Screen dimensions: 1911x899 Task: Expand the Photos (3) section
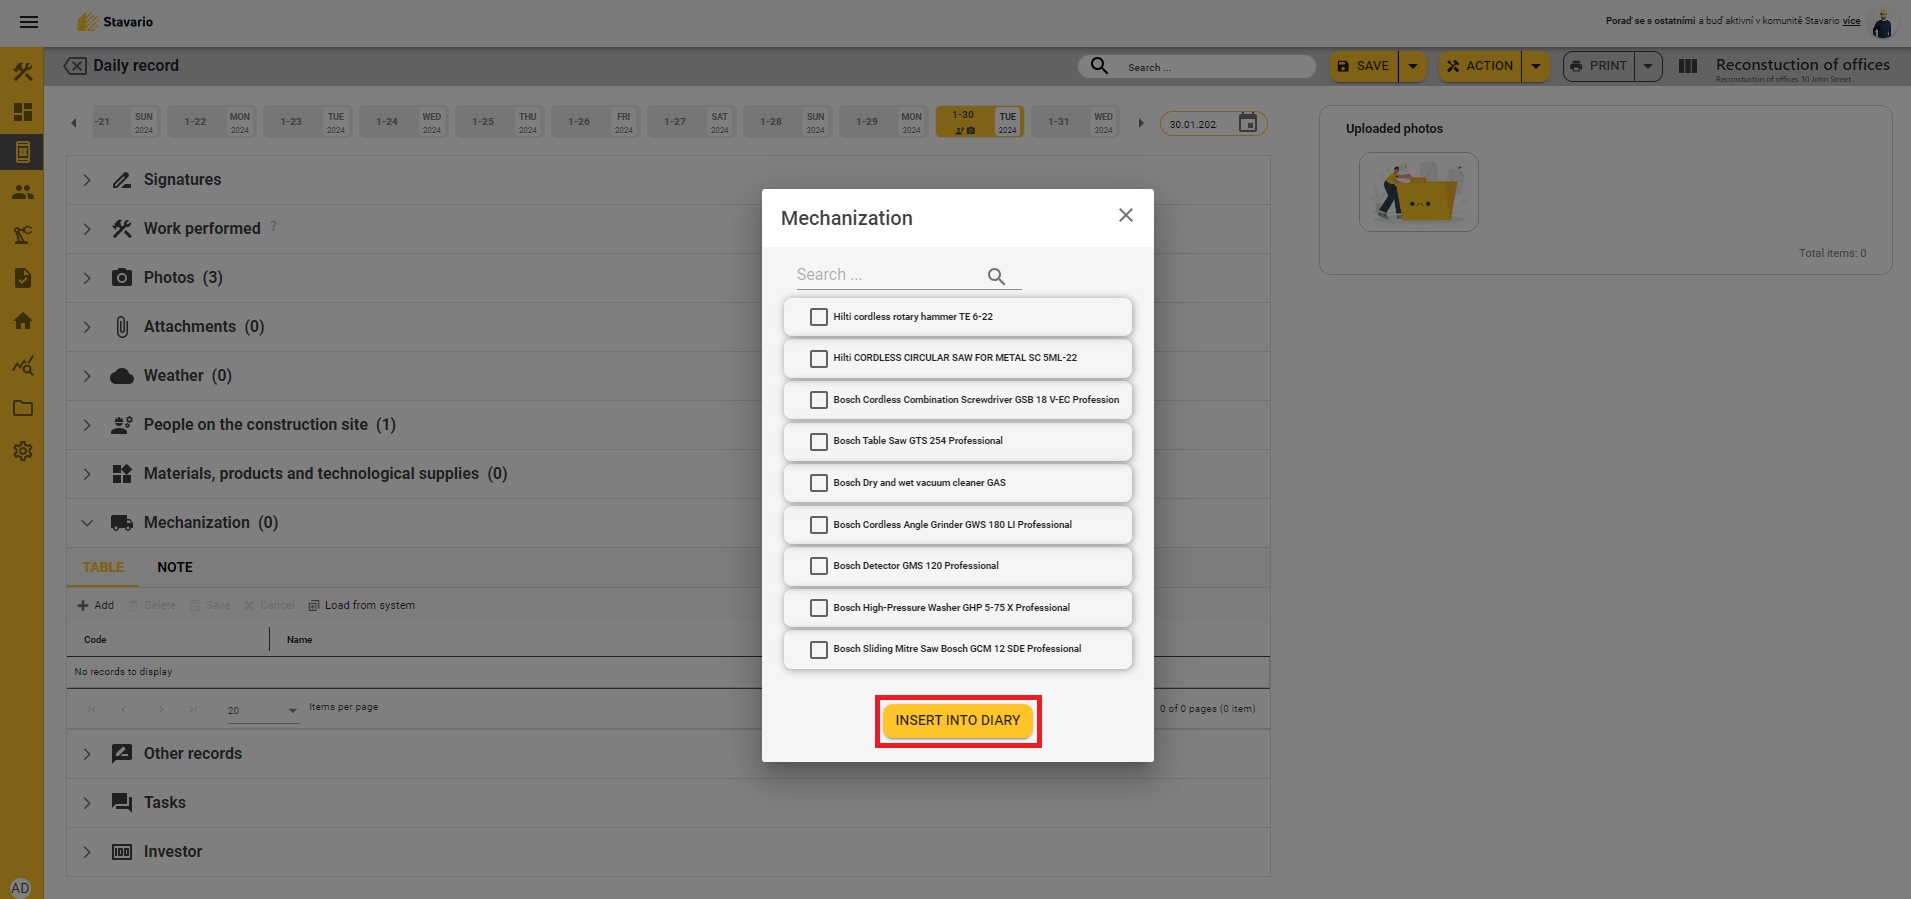(x=87, y=278)
